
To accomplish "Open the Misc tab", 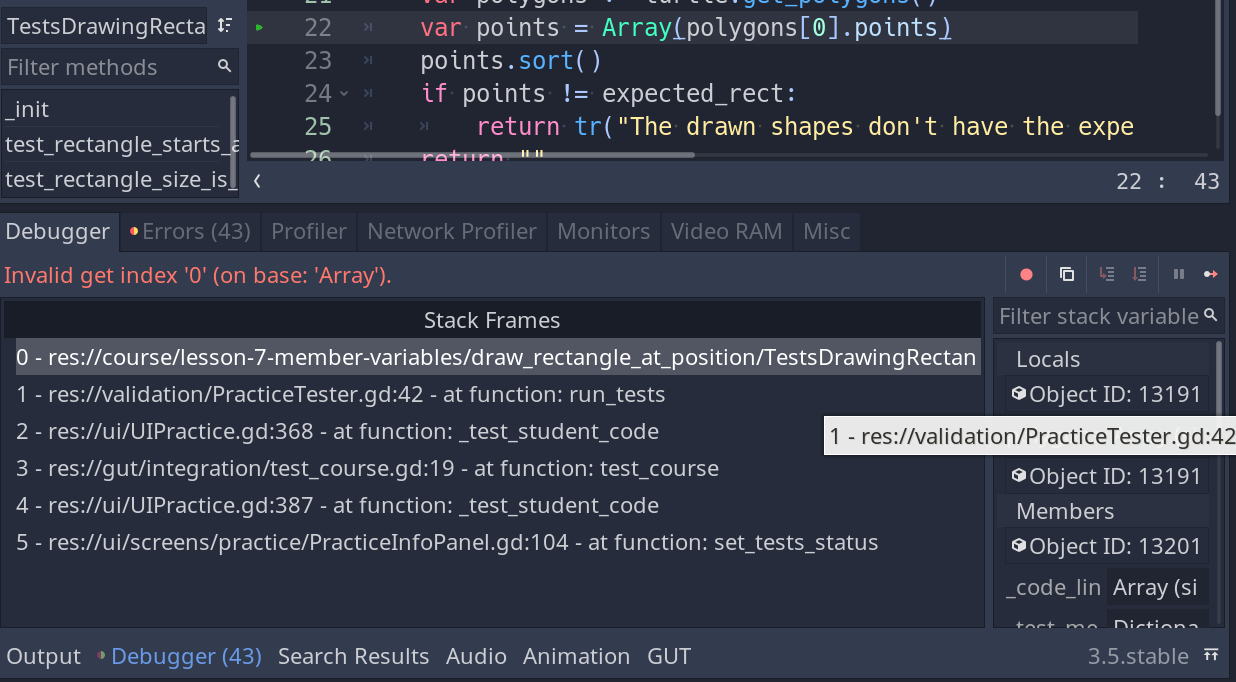I will (x=827, y=231).
